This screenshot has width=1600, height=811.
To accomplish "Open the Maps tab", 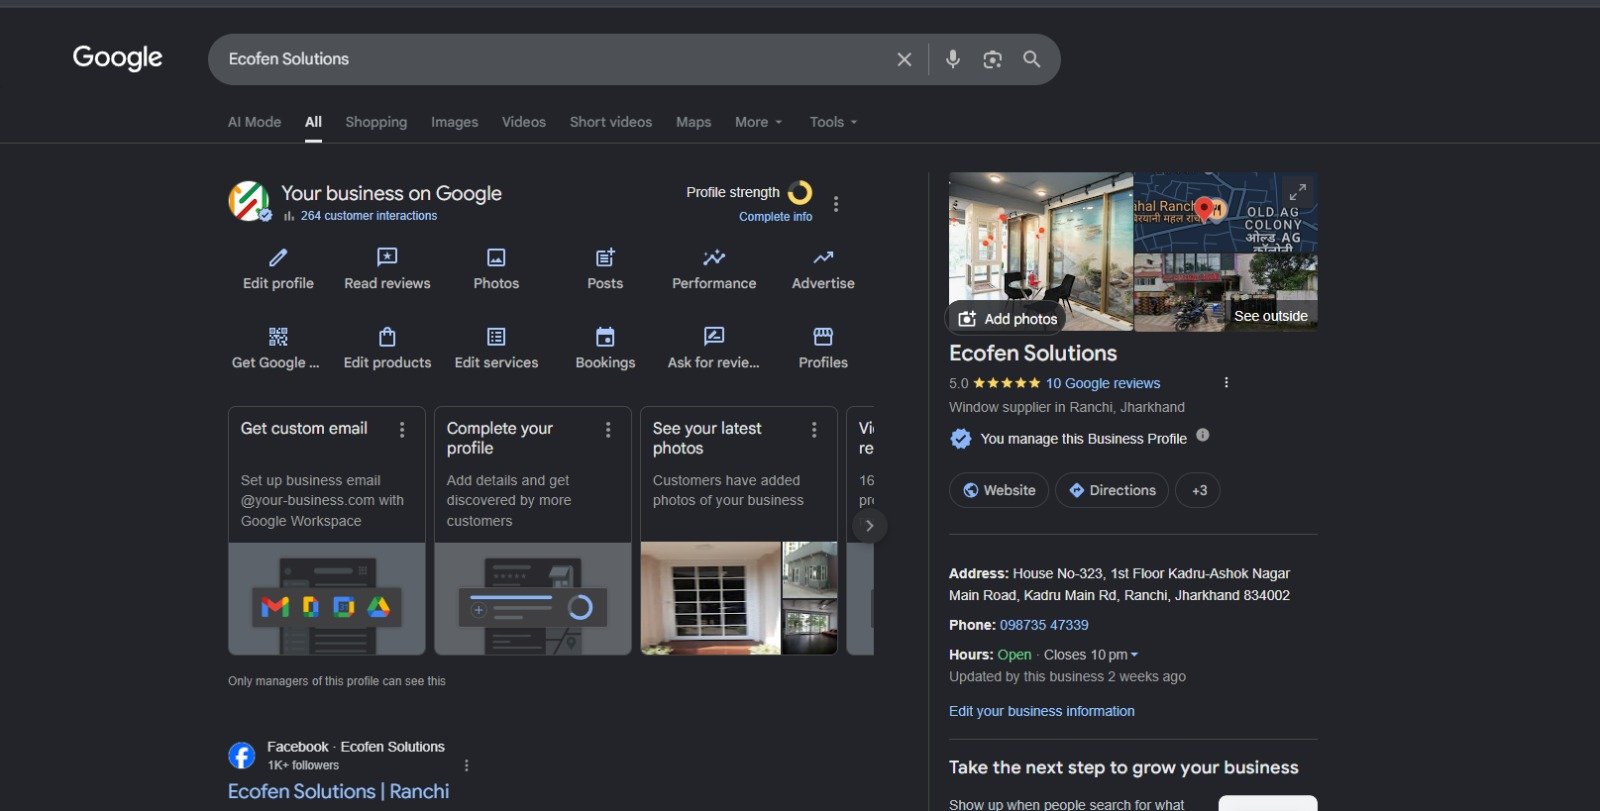I will click(x=693, y=122).
